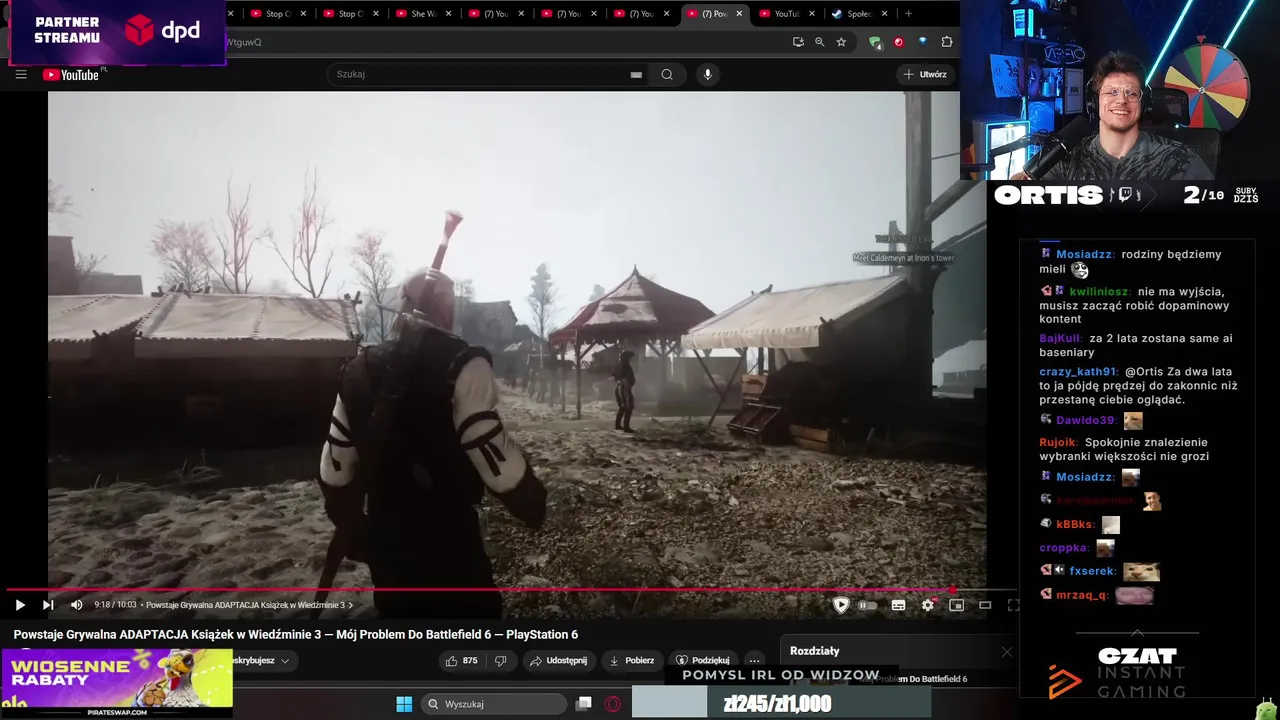Click the Wyszukaj taskbar search box
1280x720 pixels.
[494, 704]
